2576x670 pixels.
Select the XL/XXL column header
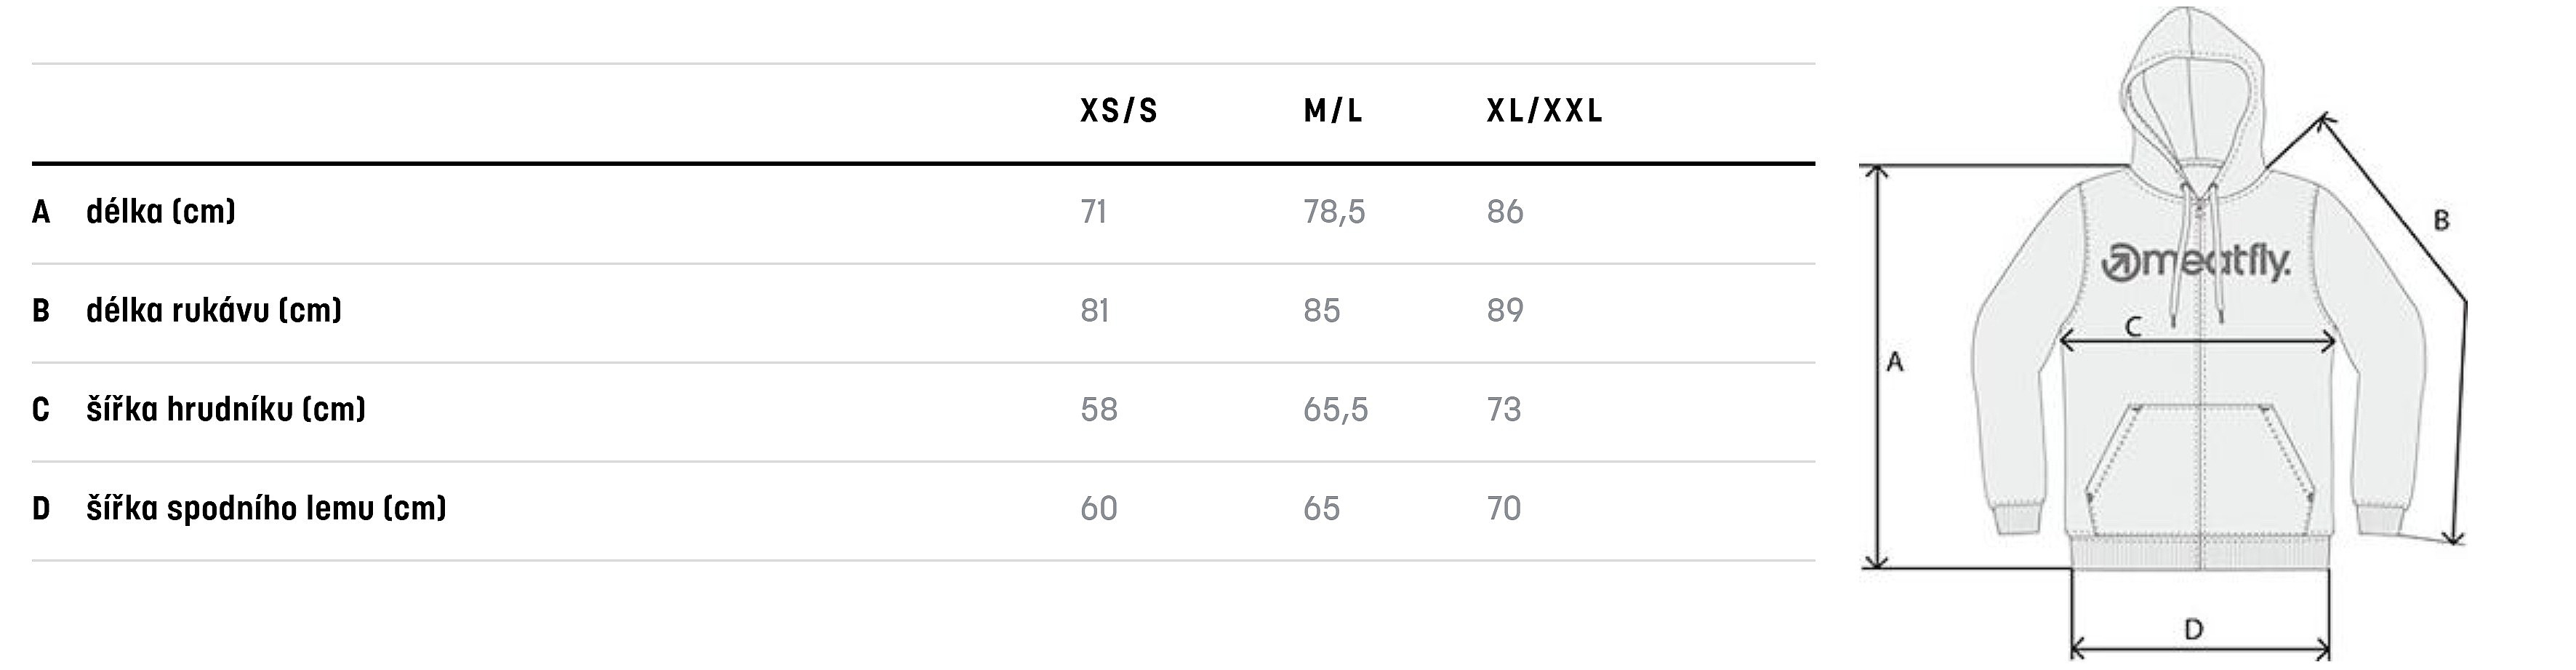pos(1545,111)
